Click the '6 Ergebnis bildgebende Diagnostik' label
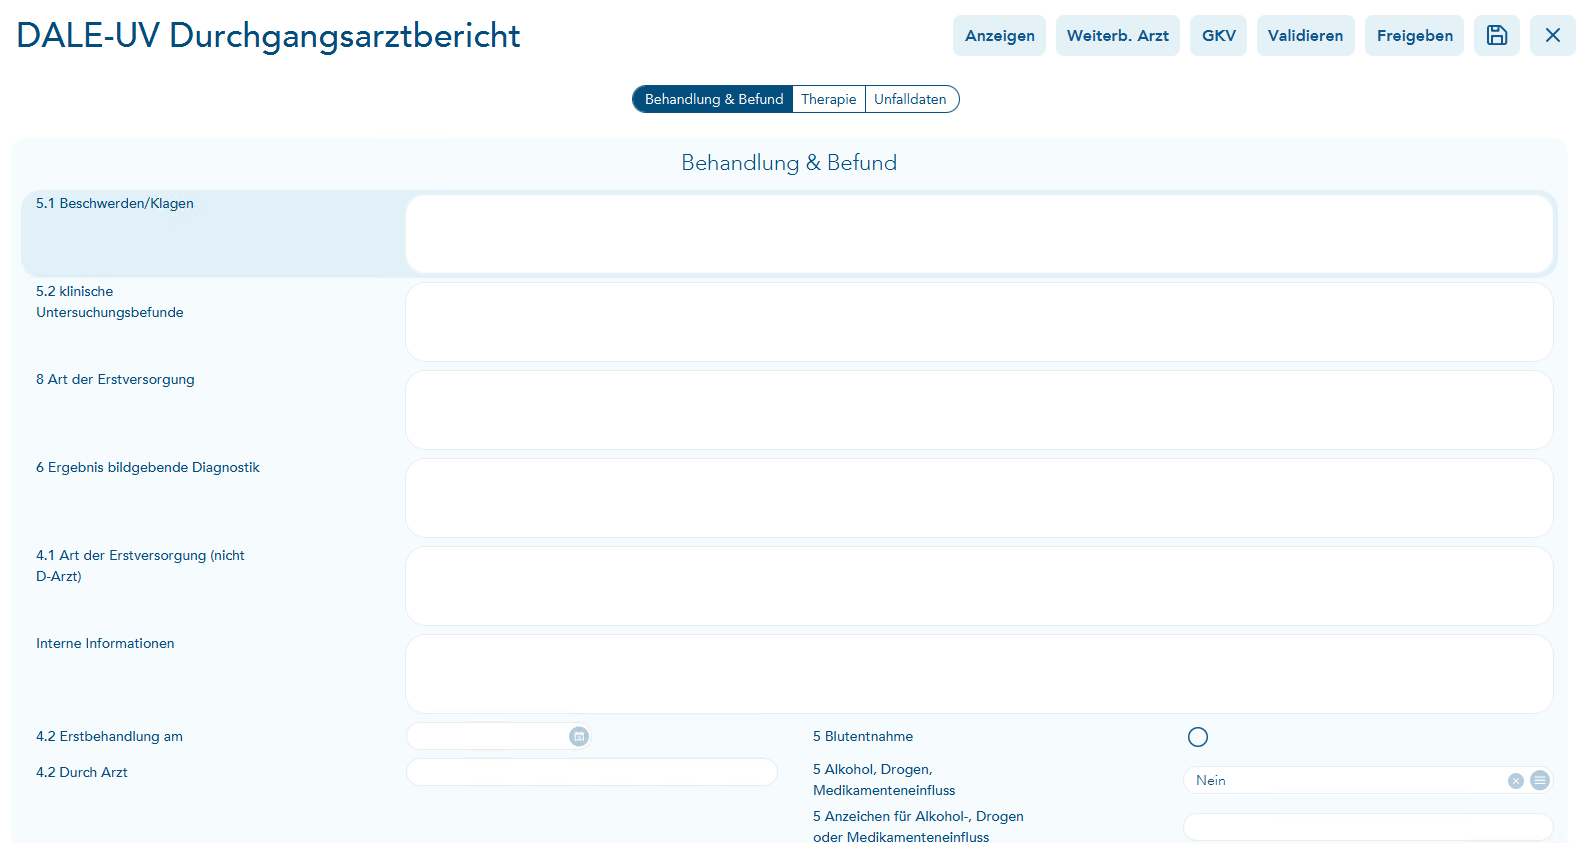This screenshot has width=1583, height=844. point(148,468)
